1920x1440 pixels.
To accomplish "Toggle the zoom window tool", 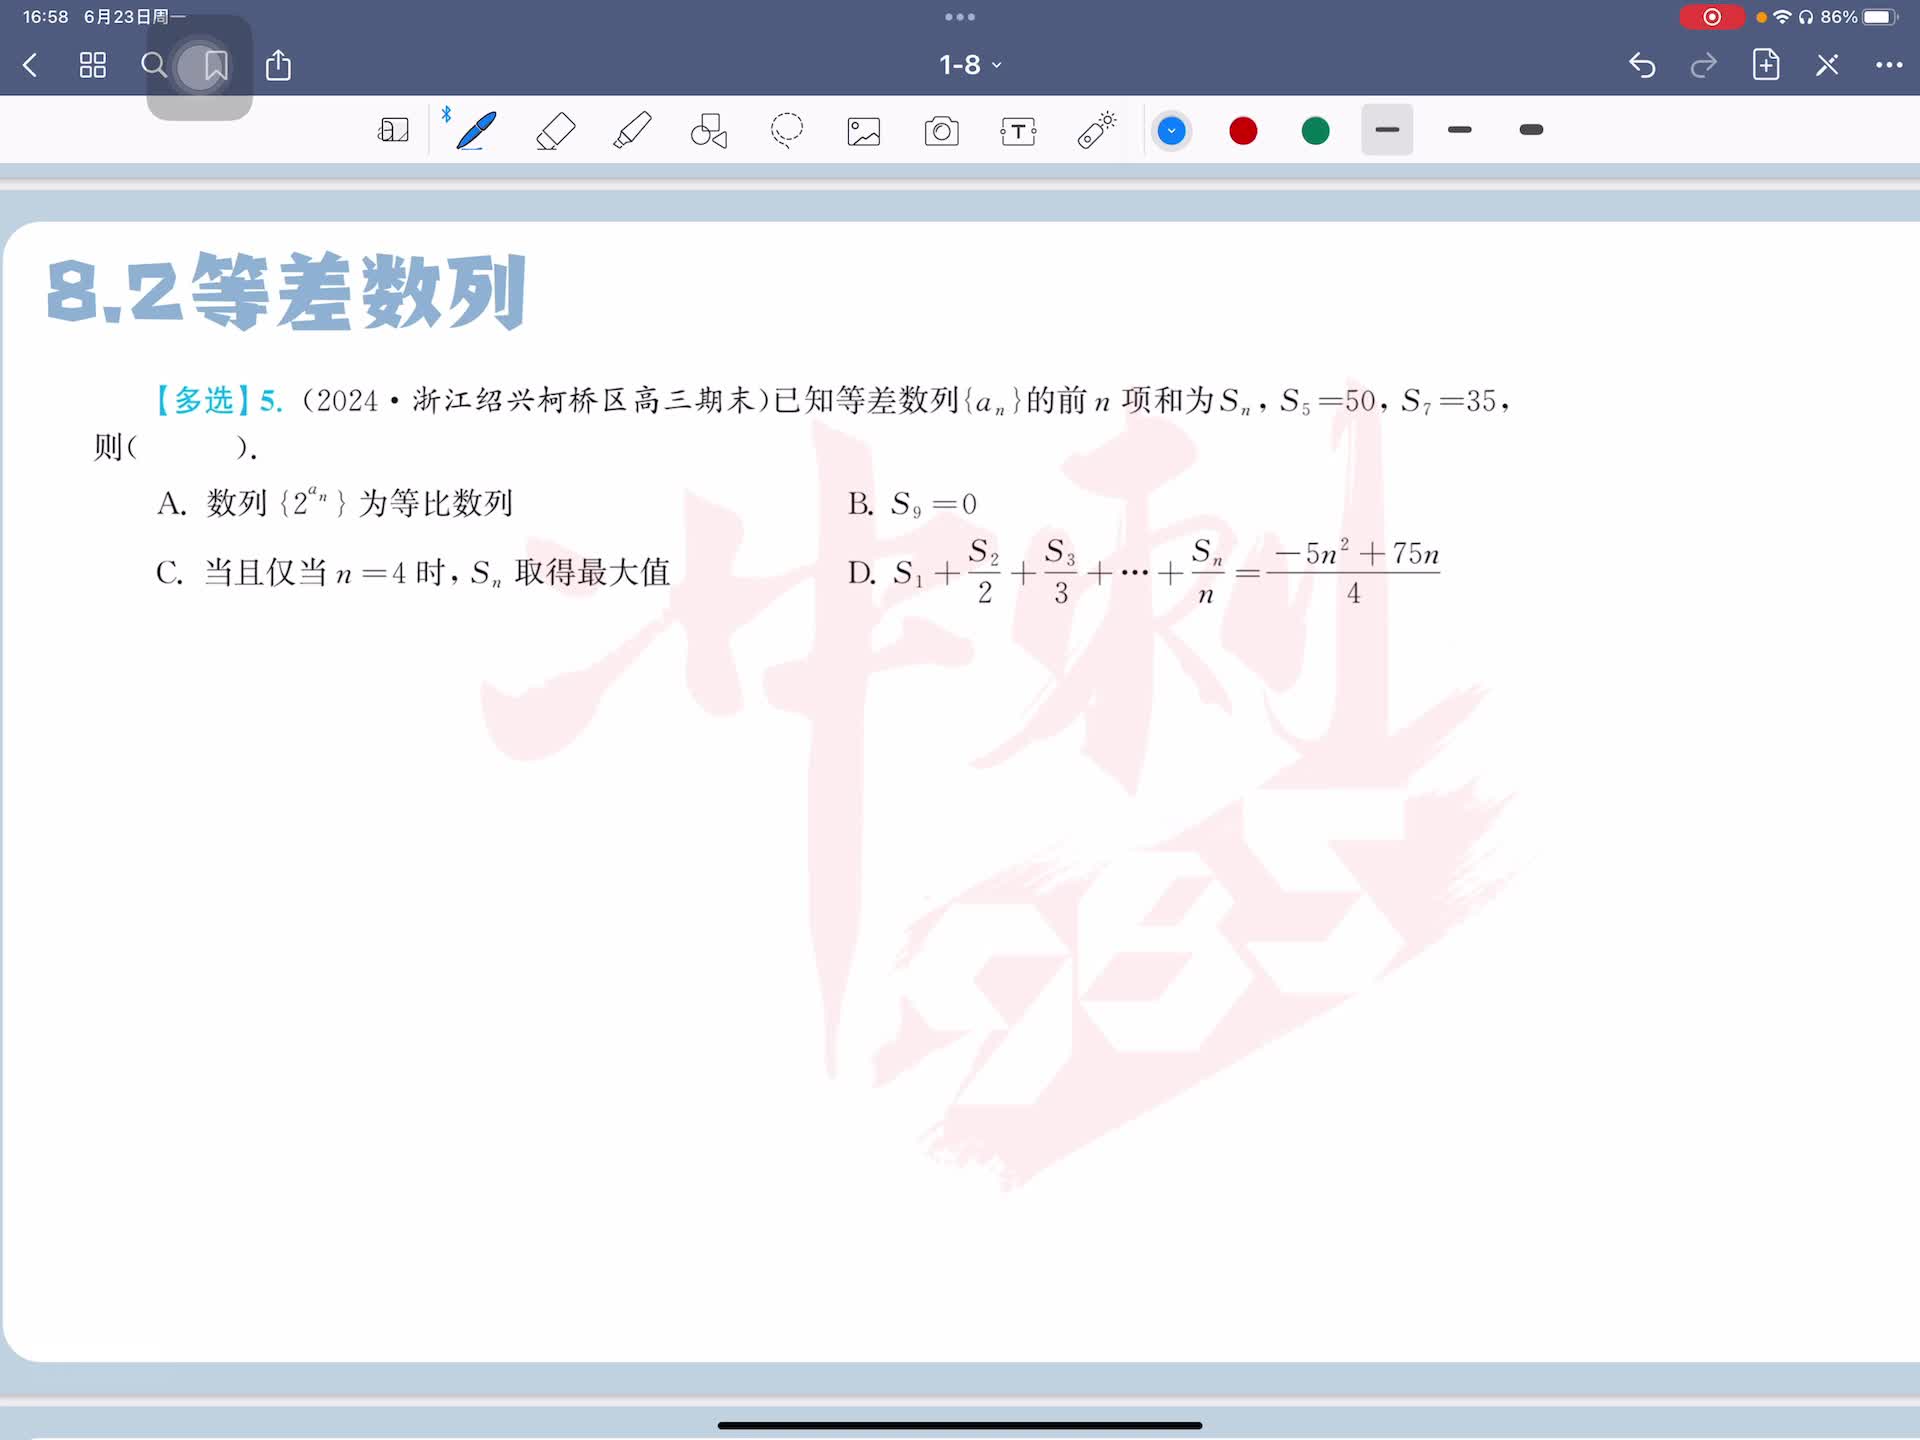I will coord(393,131).
